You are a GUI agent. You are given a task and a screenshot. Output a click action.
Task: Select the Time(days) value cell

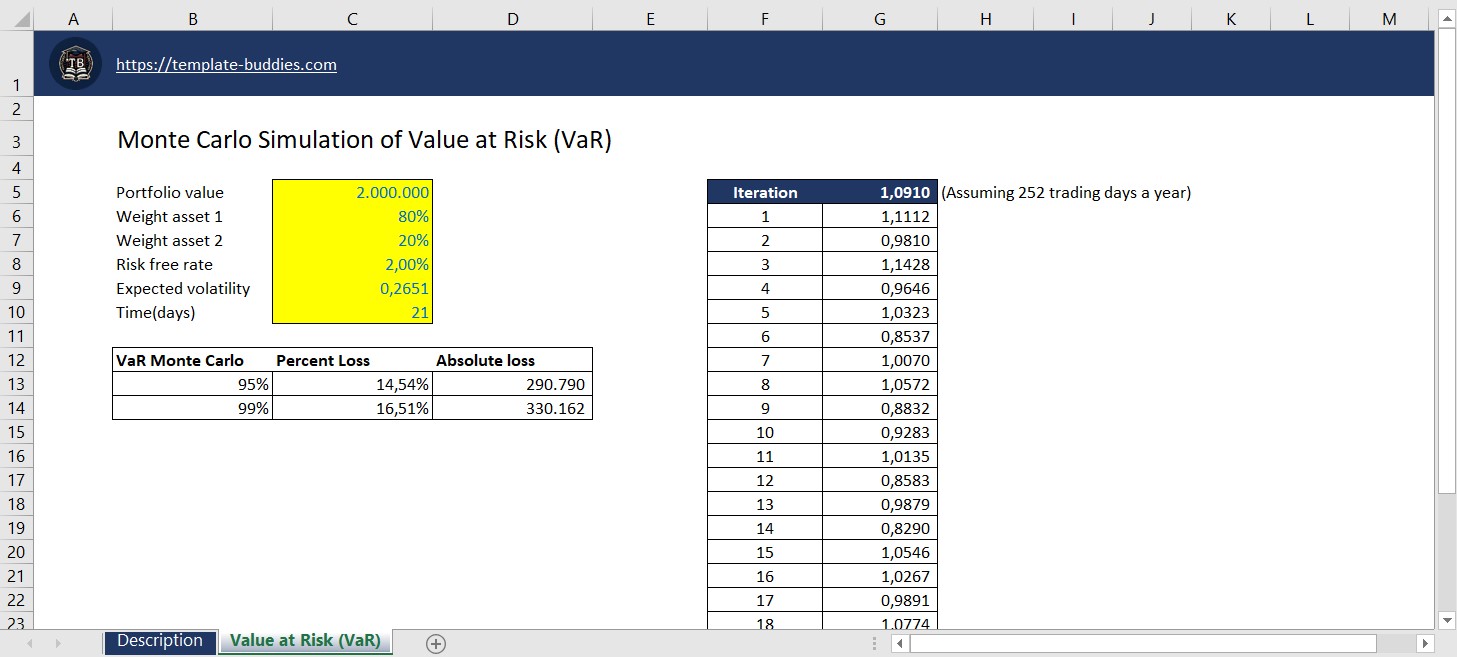tap(352, 312)
